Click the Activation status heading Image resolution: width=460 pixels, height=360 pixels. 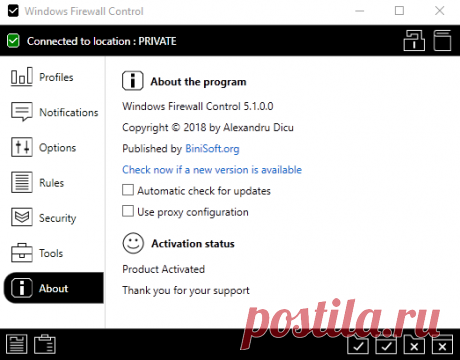193,244
